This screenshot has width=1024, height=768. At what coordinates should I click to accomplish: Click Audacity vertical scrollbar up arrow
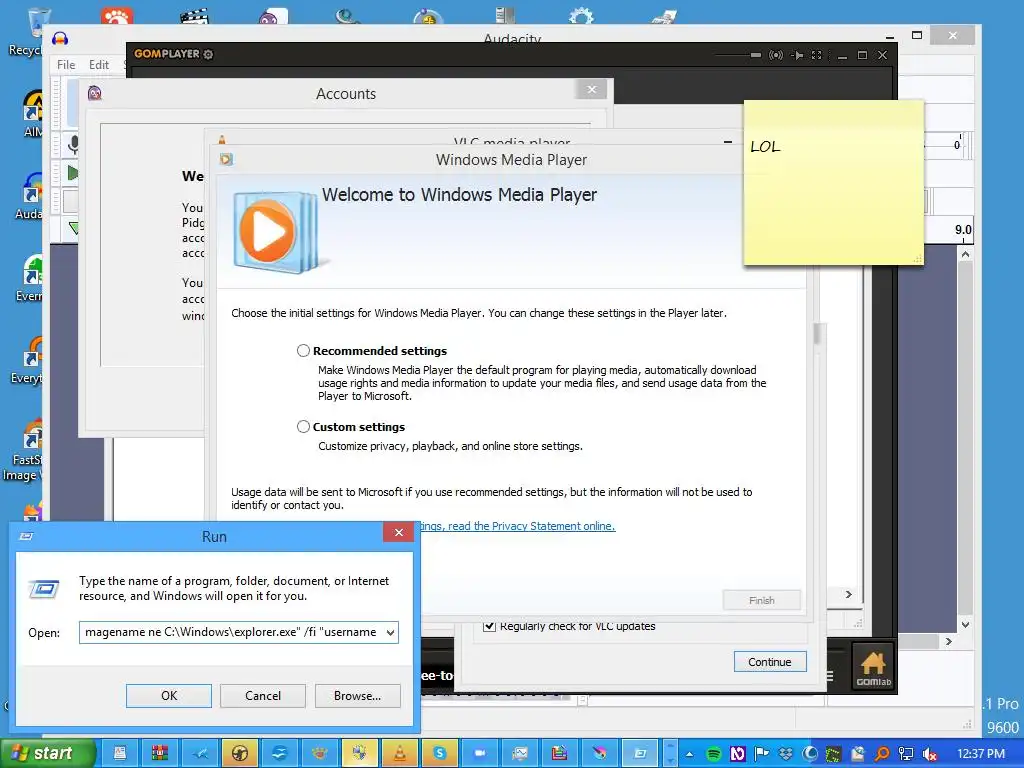point(966,254)
